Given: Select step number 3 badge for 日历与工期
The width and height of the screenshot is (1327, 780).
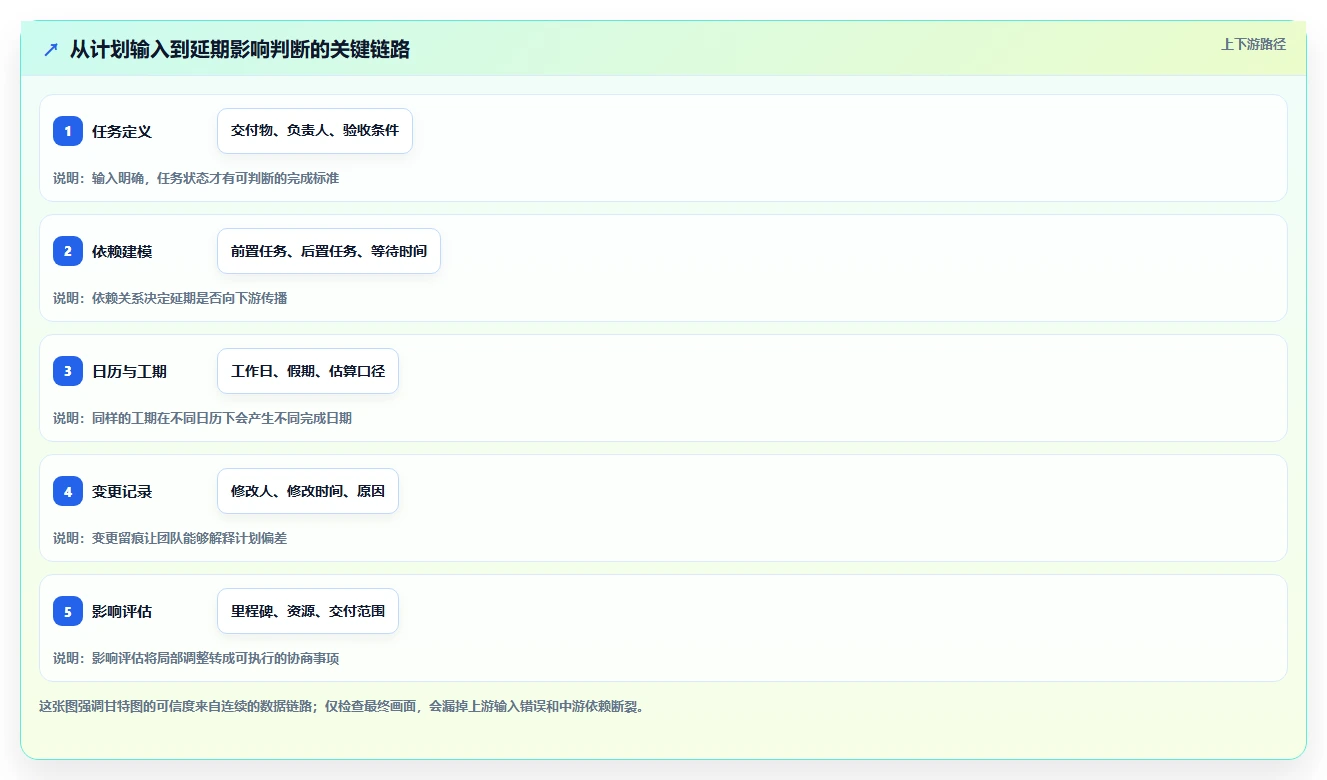Looking at the screenshot, I should pos(68,371).
